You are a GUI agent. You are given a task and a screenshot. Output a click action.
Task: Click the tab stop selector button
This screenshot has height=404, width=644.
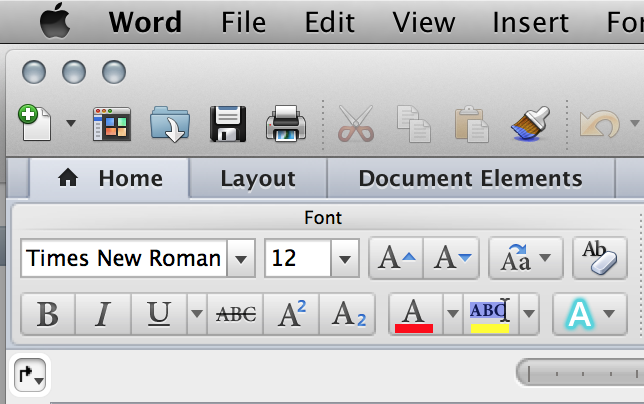click(30, 375)
